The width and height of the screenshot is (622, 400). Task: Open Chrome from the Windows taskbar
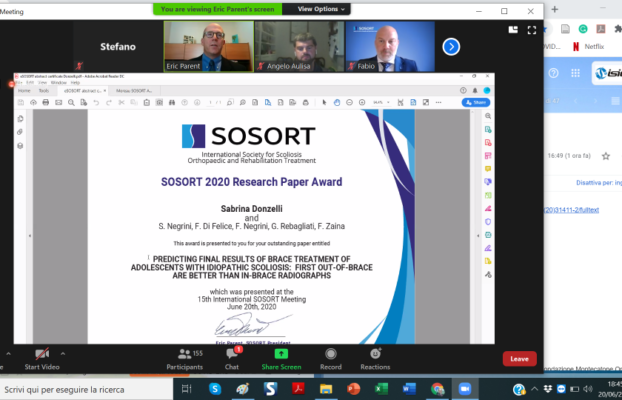pos(437,389)
